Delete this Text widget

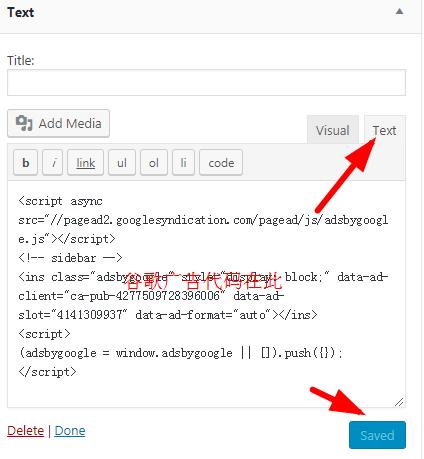pyautogui.click(x=25, y=431)
